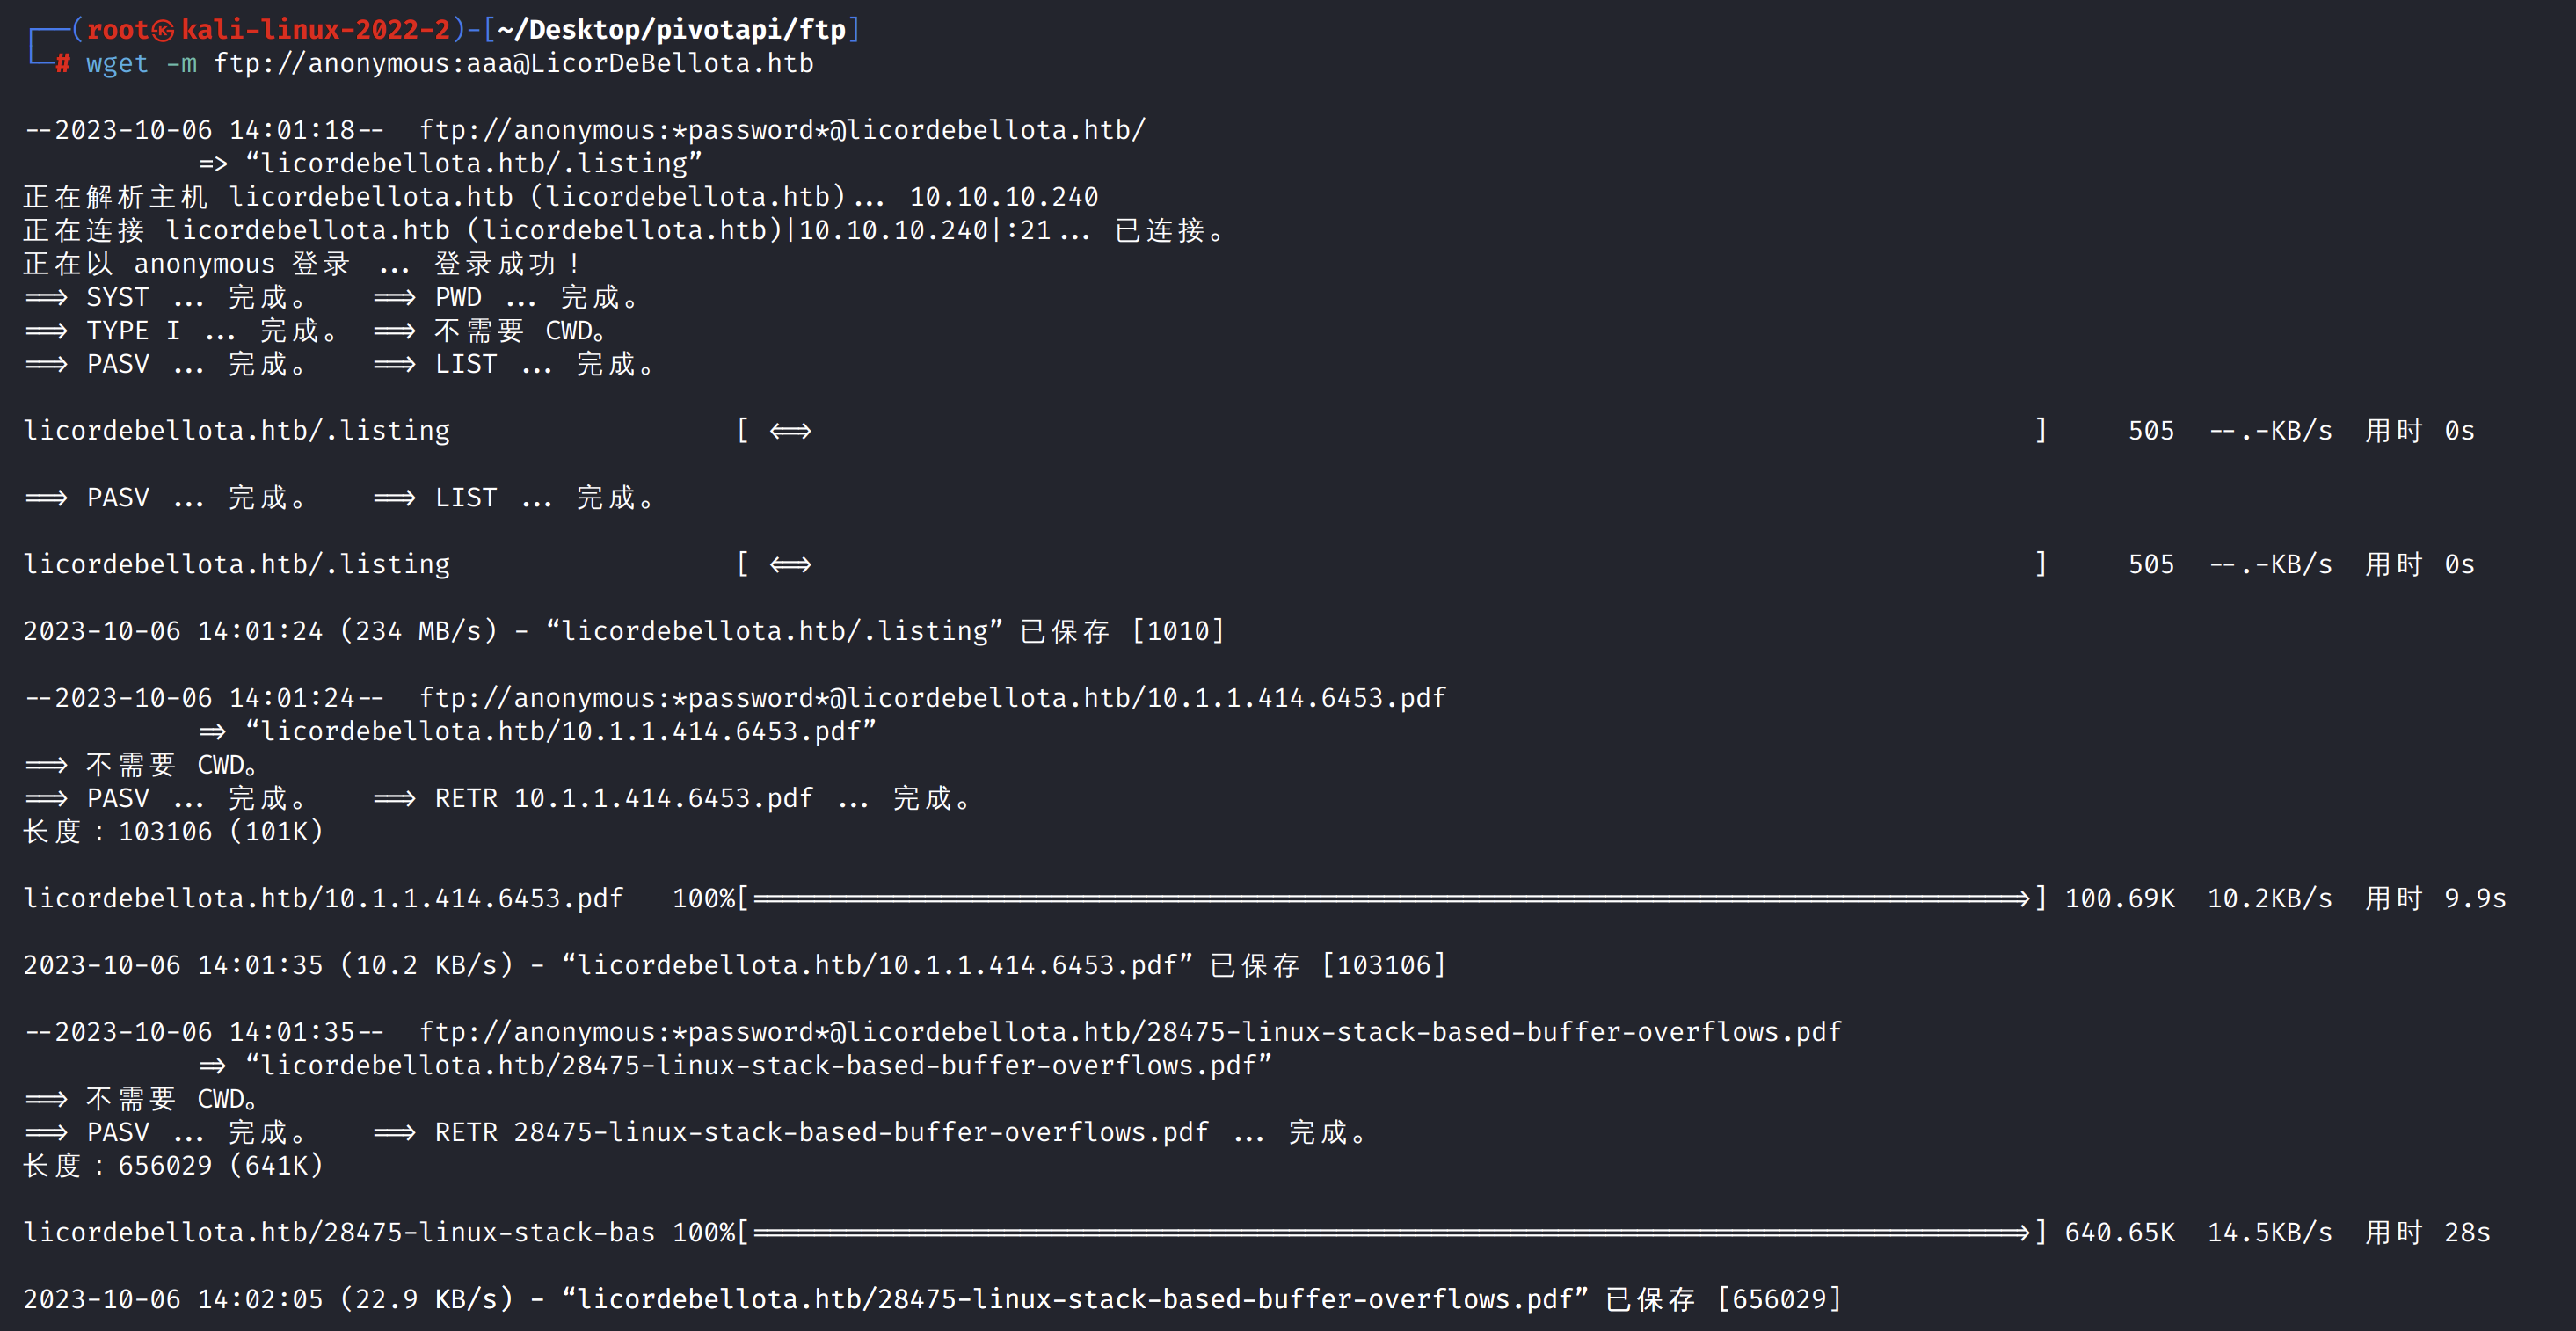The image size is (2576, 1331).
Task: Click the typed ftp://anonymous:aaa@LicorDeBellota.htb URL
Action: pos(513,64)
